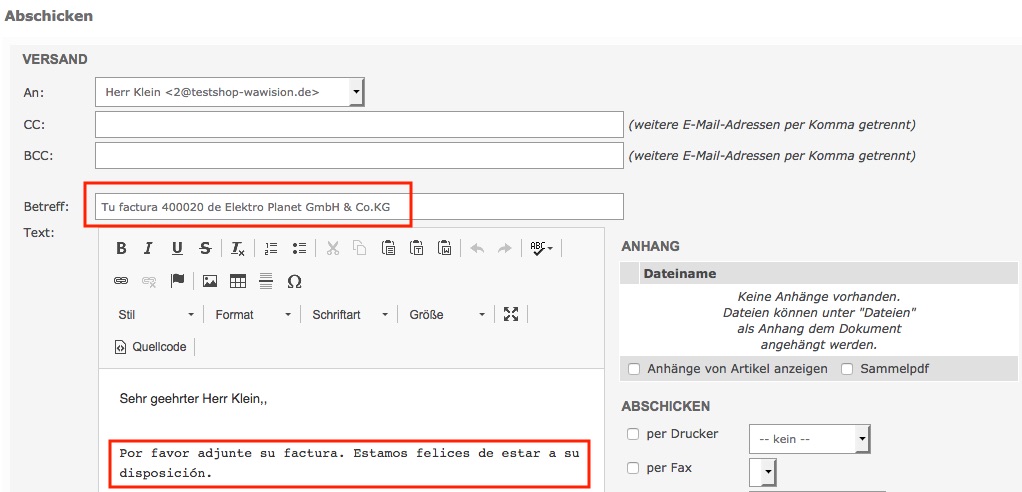Open the An recipient dropdown
Viewport: 1022px width, 492px height.
pyautogui.click(x=229, y=92)
